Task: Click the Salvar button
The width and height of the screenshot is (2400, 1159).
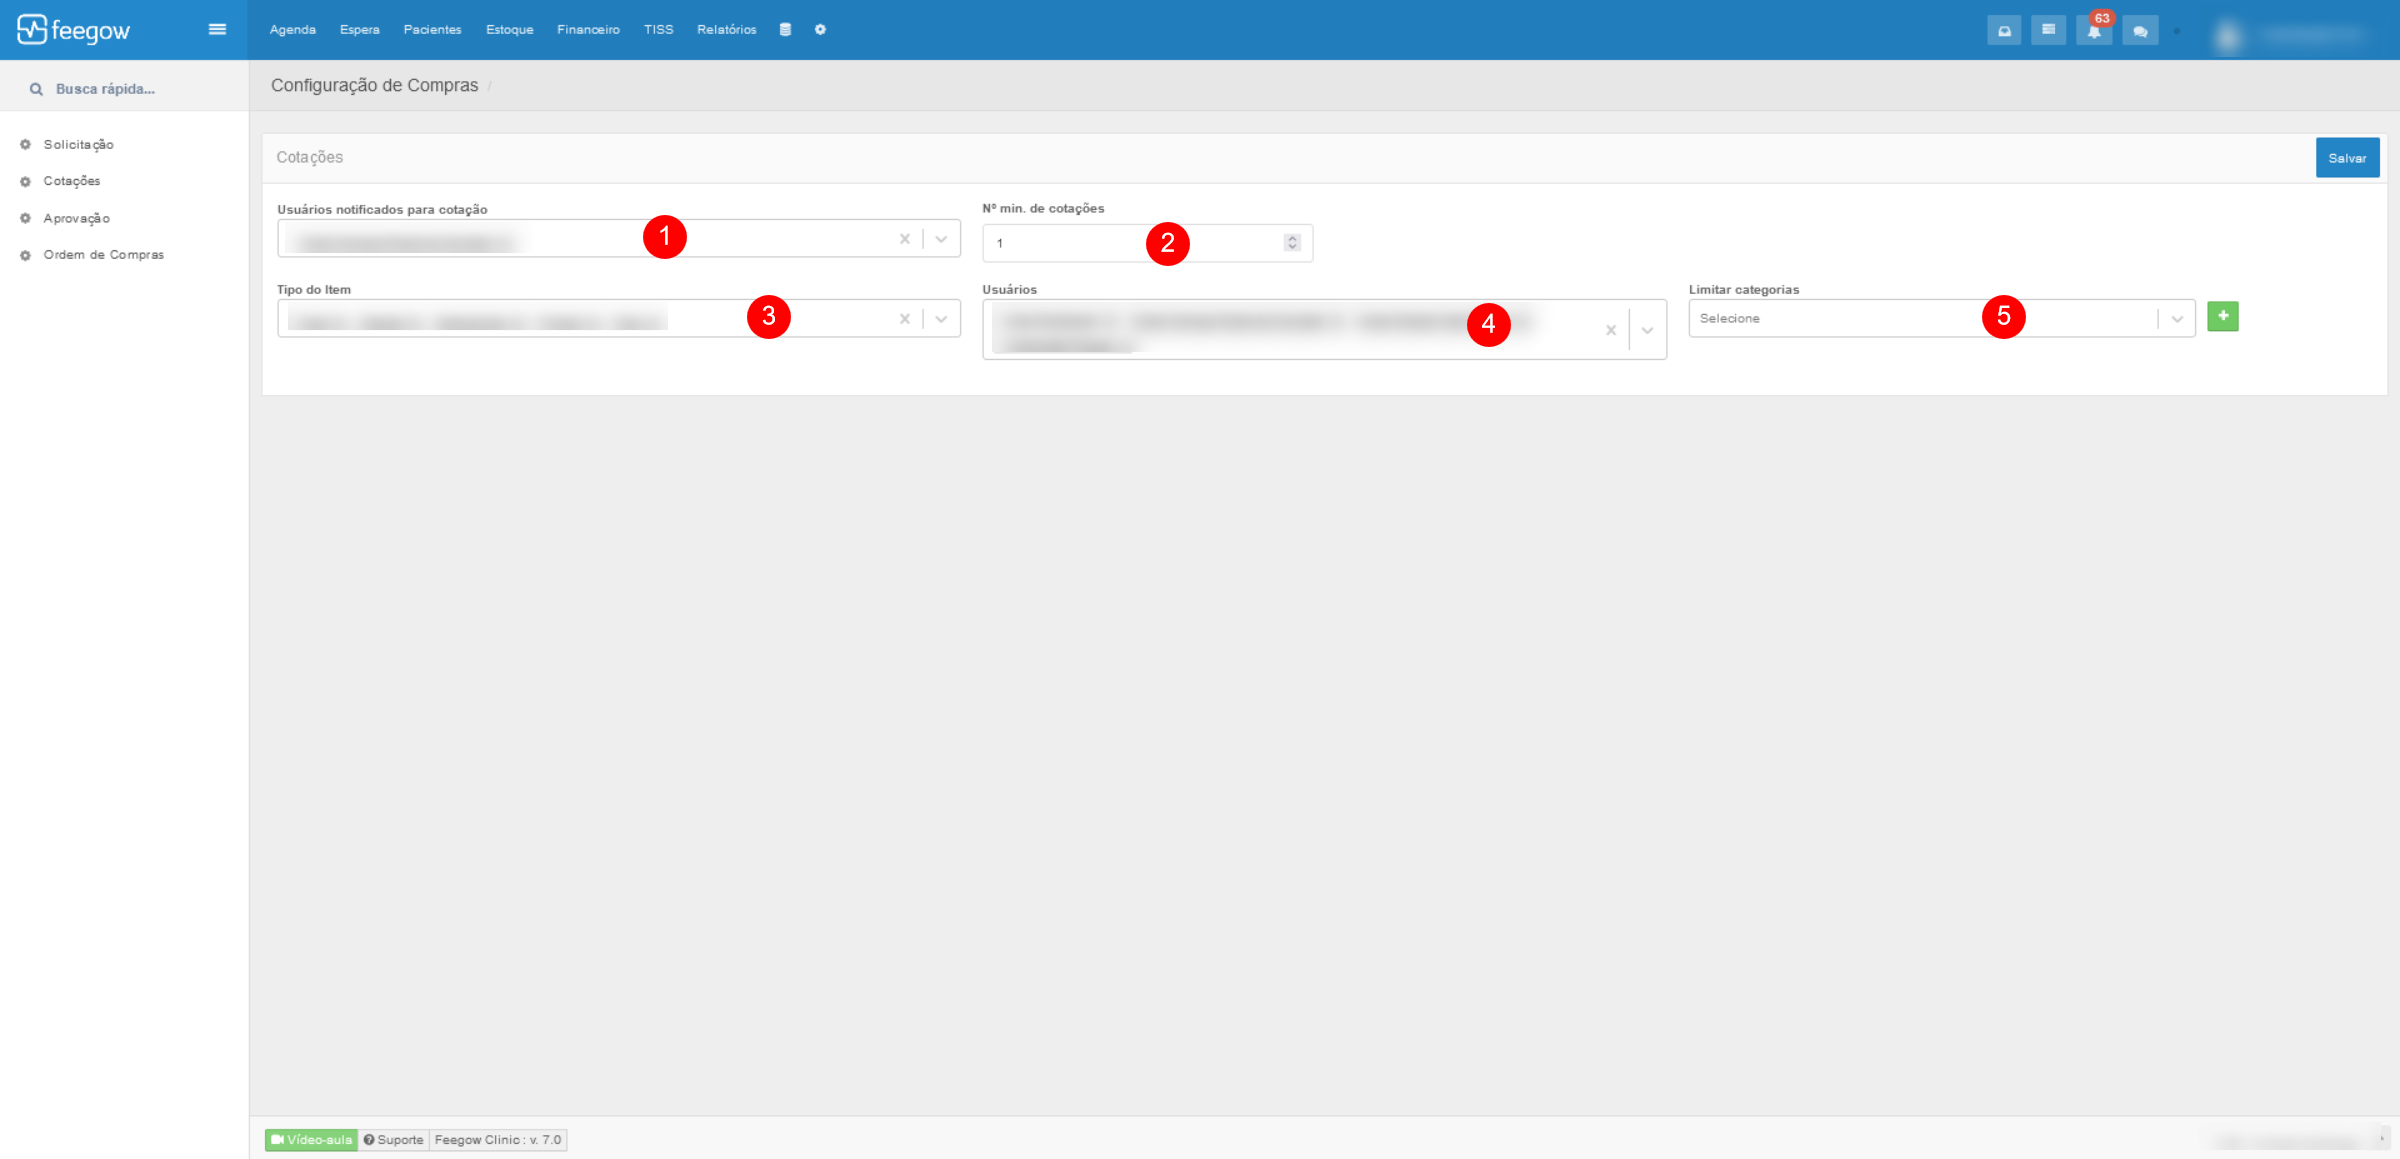Action: click(x=2346, y=158)
